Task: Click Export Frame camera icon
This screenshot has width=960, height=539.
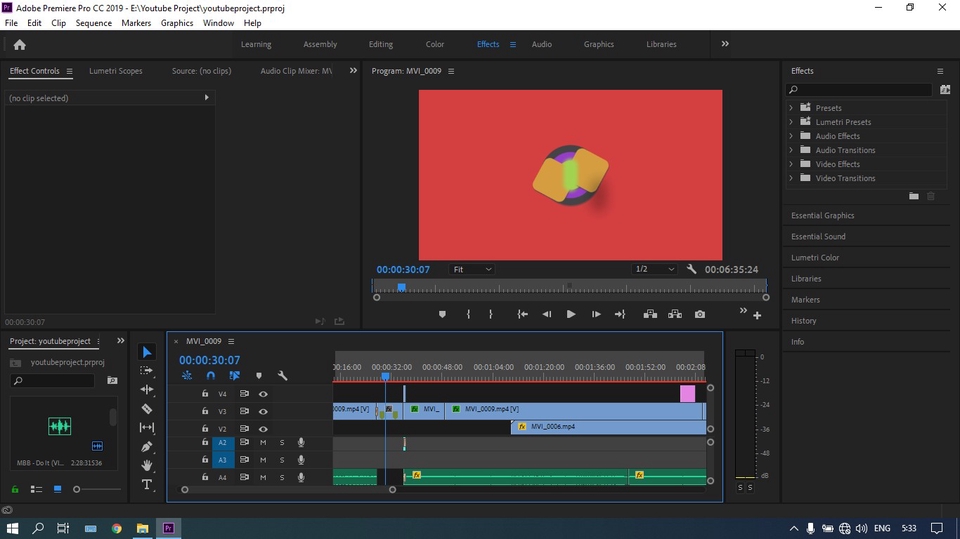Action: pos(700,314)
